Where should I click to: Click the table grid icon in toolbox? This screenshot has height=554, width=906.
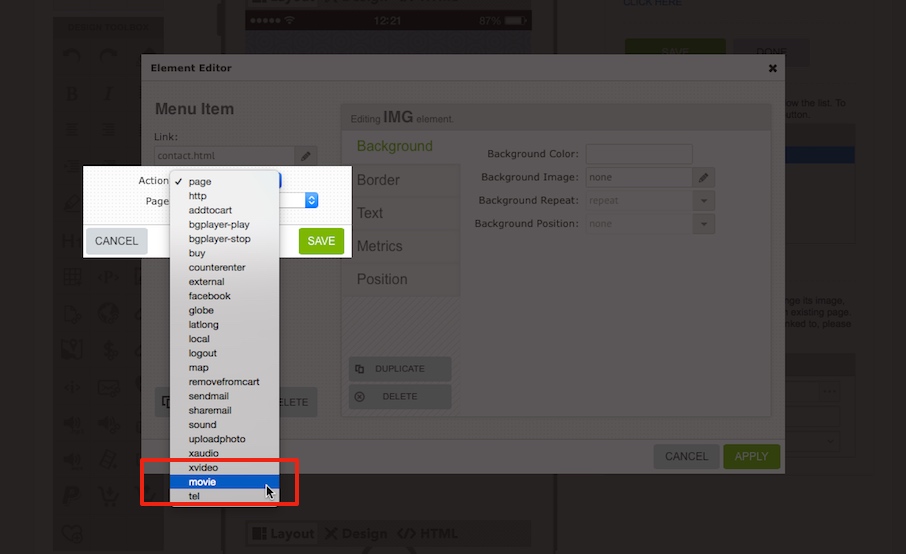tap(72, 277)
